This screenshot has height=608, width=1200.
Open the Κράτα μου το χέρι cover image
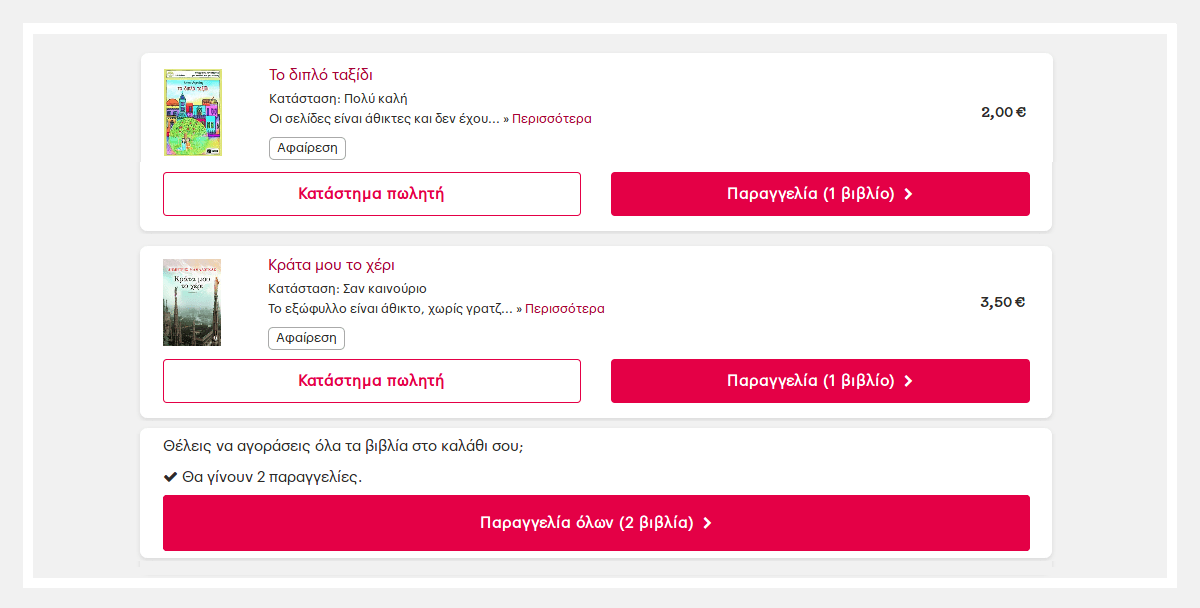point(192,302)
